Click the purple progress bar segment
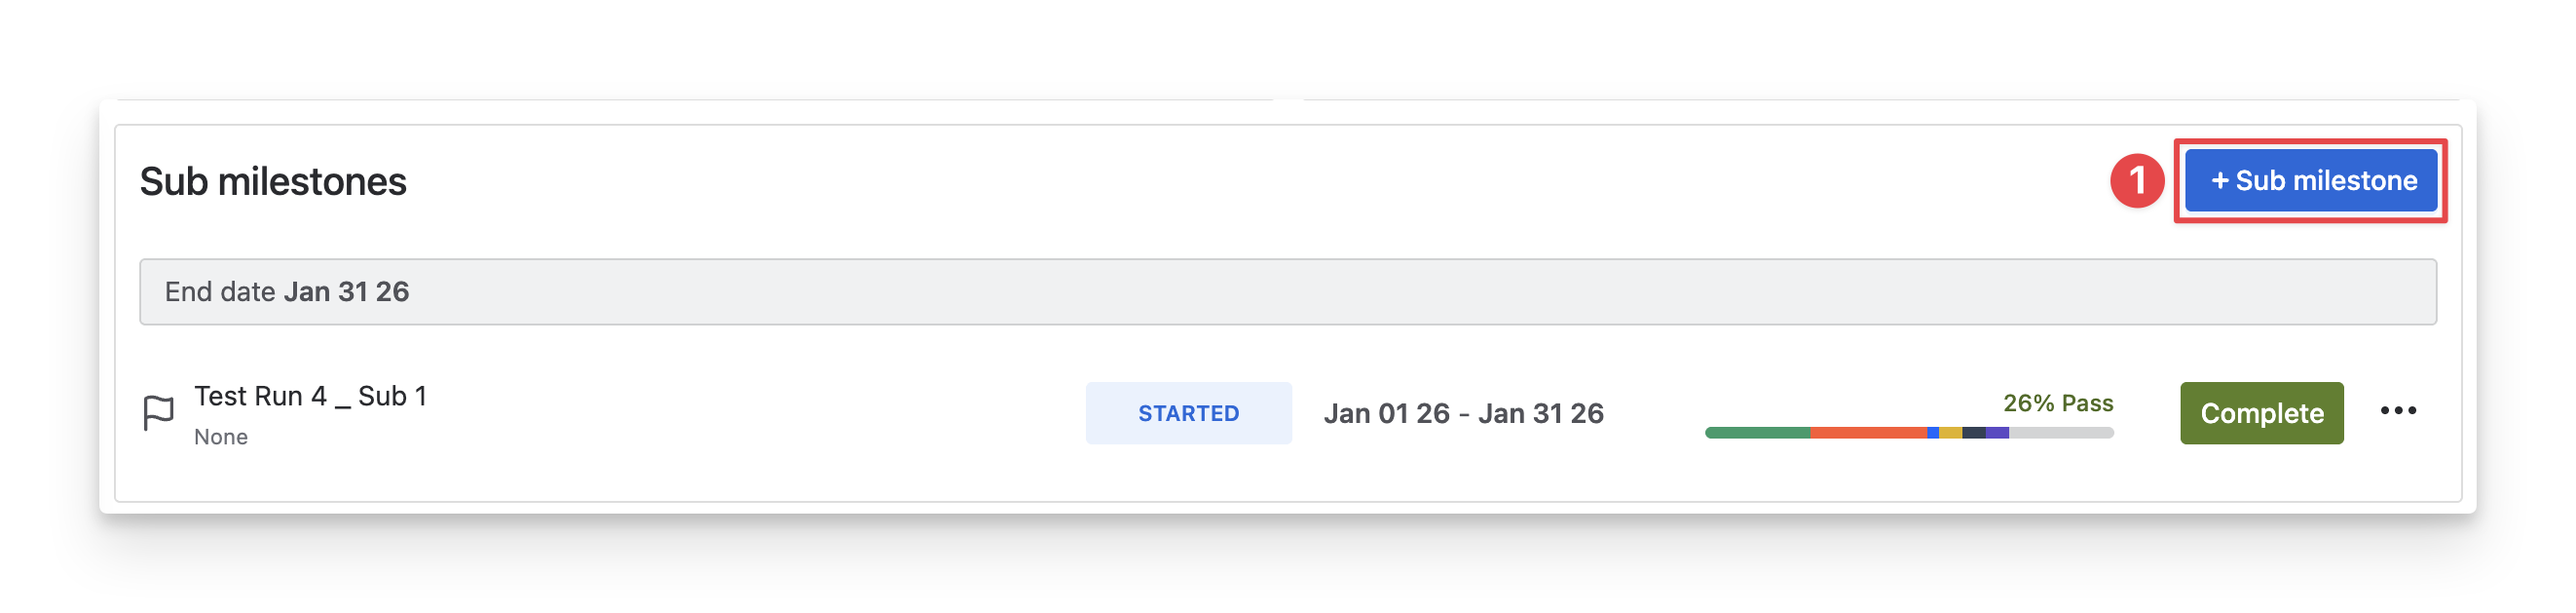The width and height of the screenshot is (2576, 613). [1997, 433]
